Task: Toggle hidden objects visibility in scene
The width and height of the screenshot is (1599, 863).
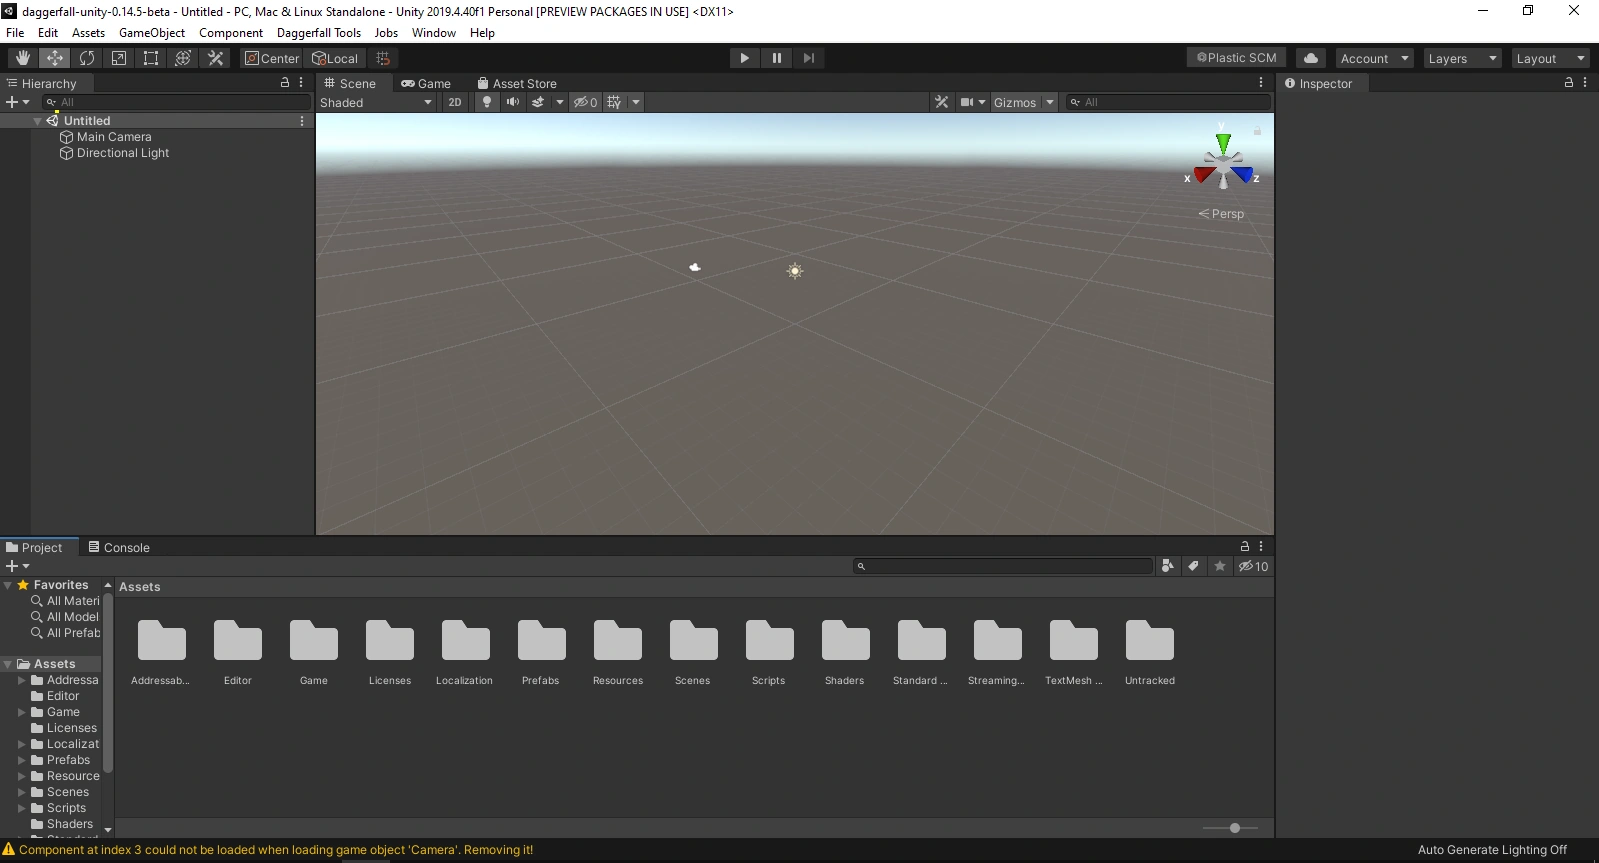Action: click(585, 102)
